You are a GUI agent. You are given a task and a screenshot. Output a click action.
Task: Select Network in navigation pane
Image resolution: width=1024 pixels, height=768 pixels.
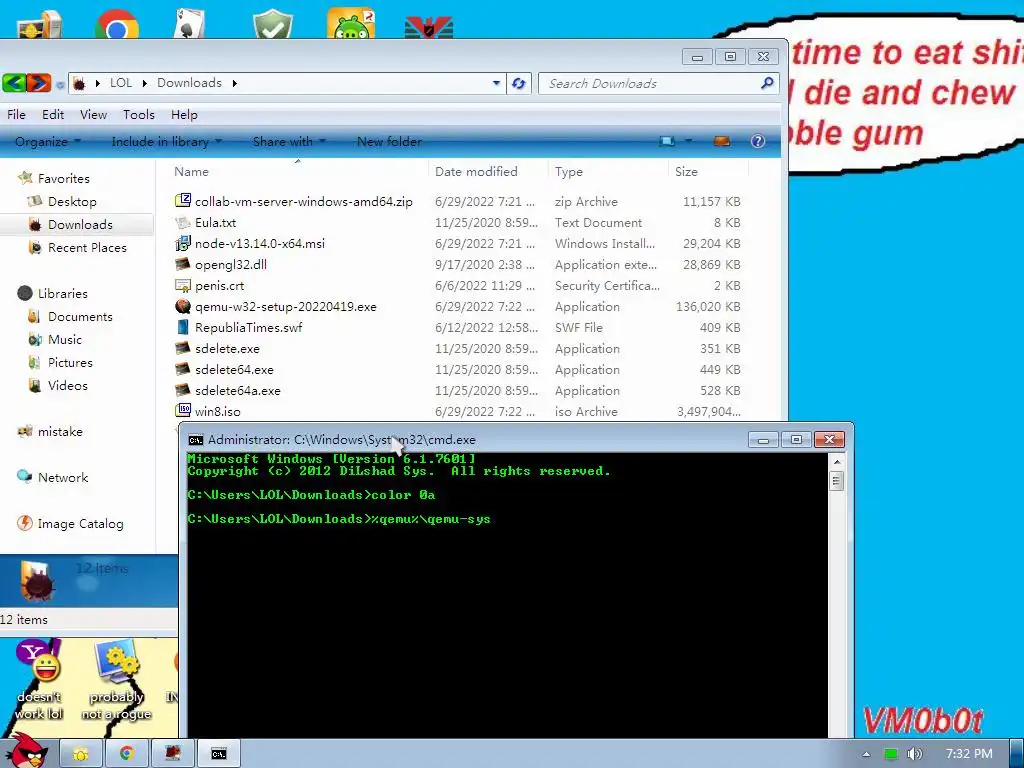pos(63,477)
